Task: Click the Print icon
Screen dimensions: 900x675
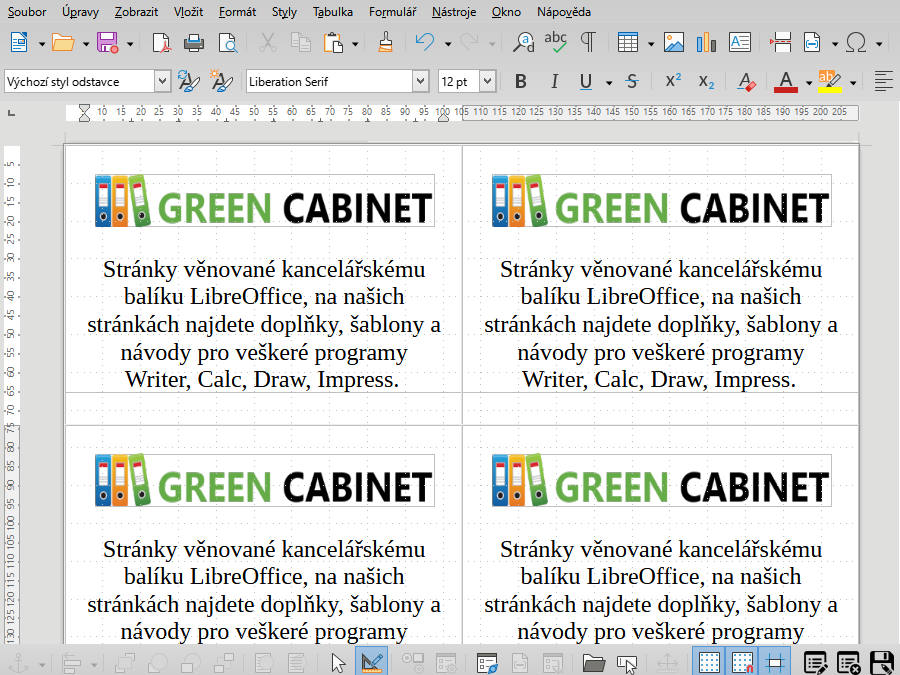Action: (x=194, y=42)
